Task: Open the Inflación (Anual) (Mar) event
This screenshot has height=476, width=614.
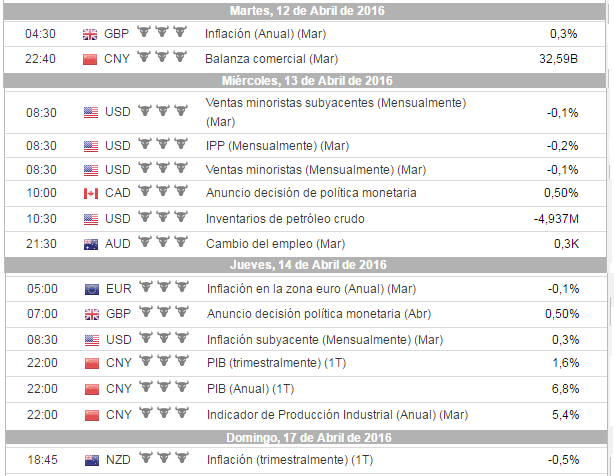Action: (265, 34)
